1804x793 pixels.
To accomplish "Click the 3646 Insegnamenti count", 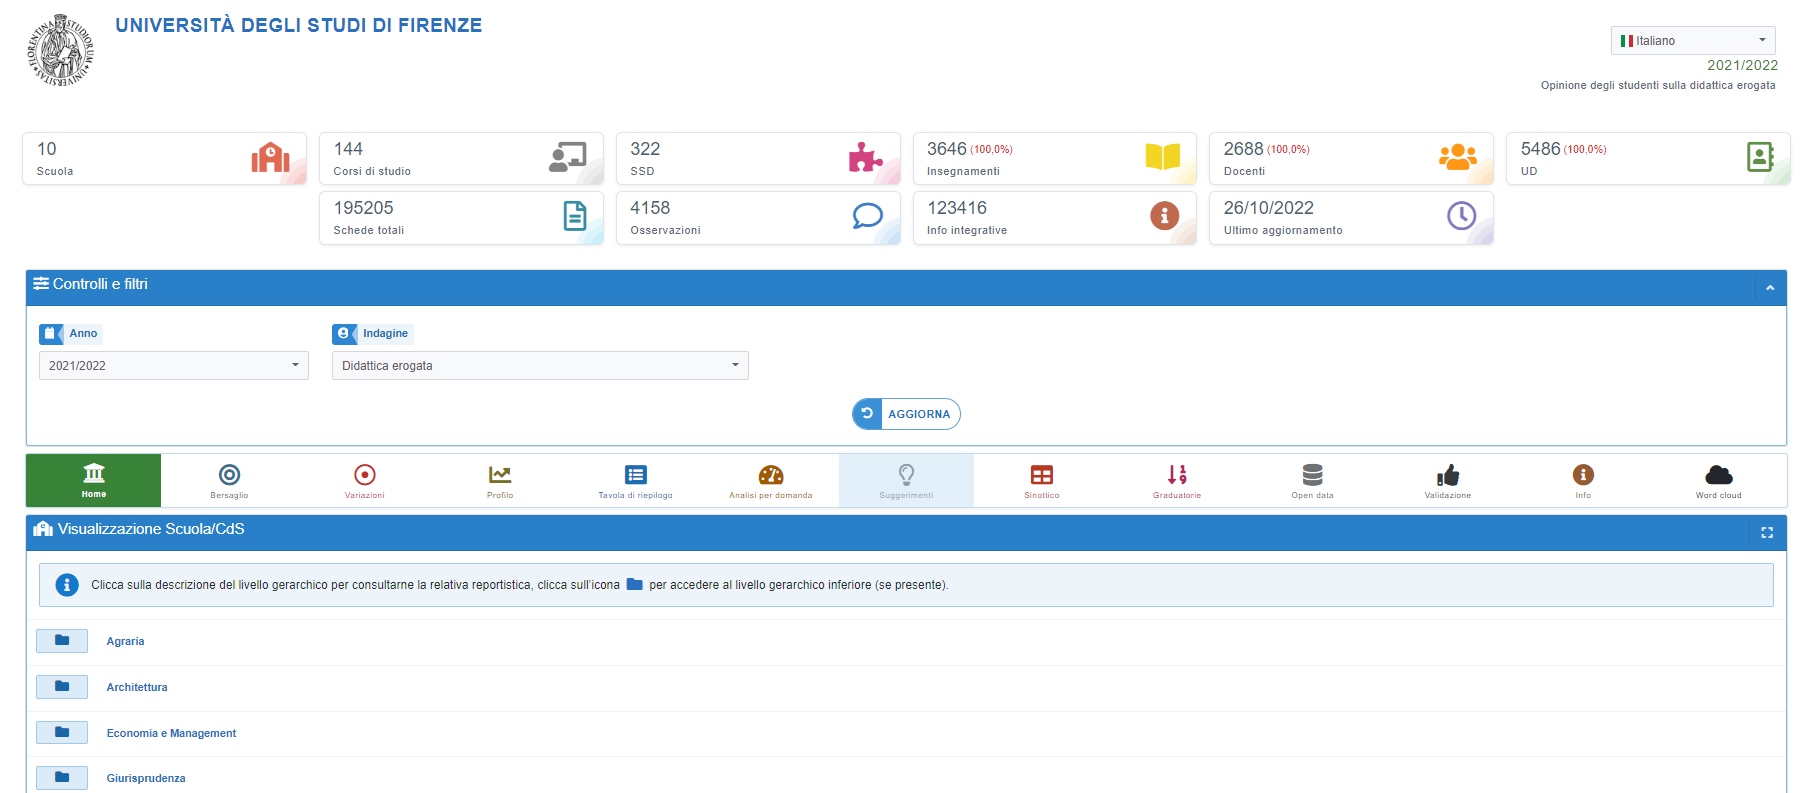I will click(947, 149).
